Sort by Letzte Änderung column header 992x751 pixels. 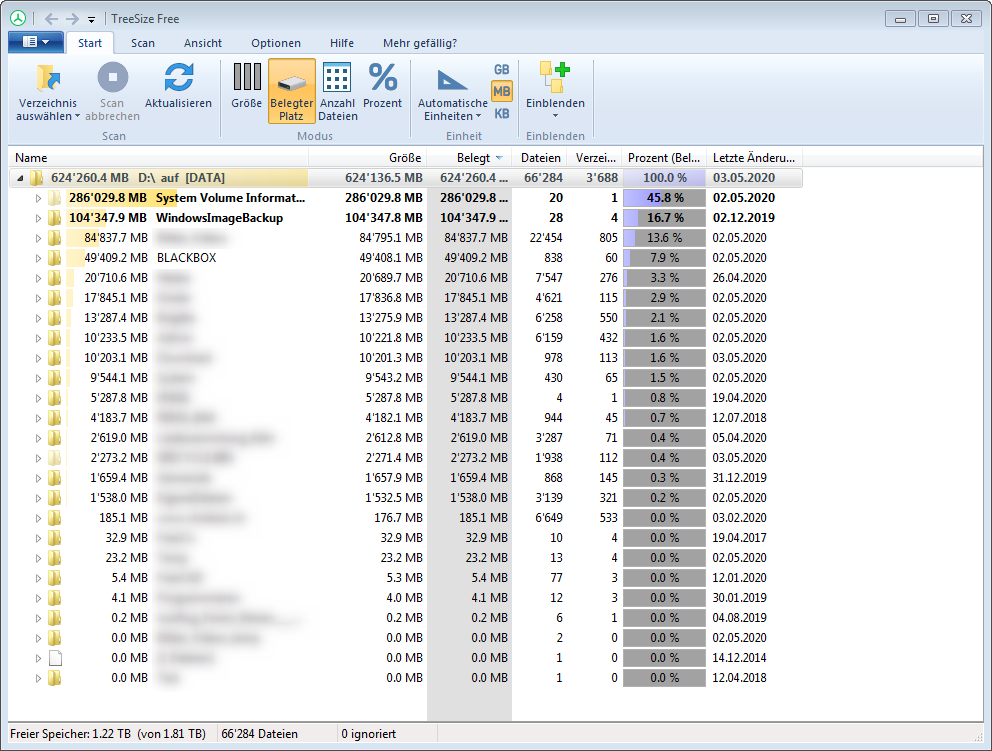(x=753, y=158)
